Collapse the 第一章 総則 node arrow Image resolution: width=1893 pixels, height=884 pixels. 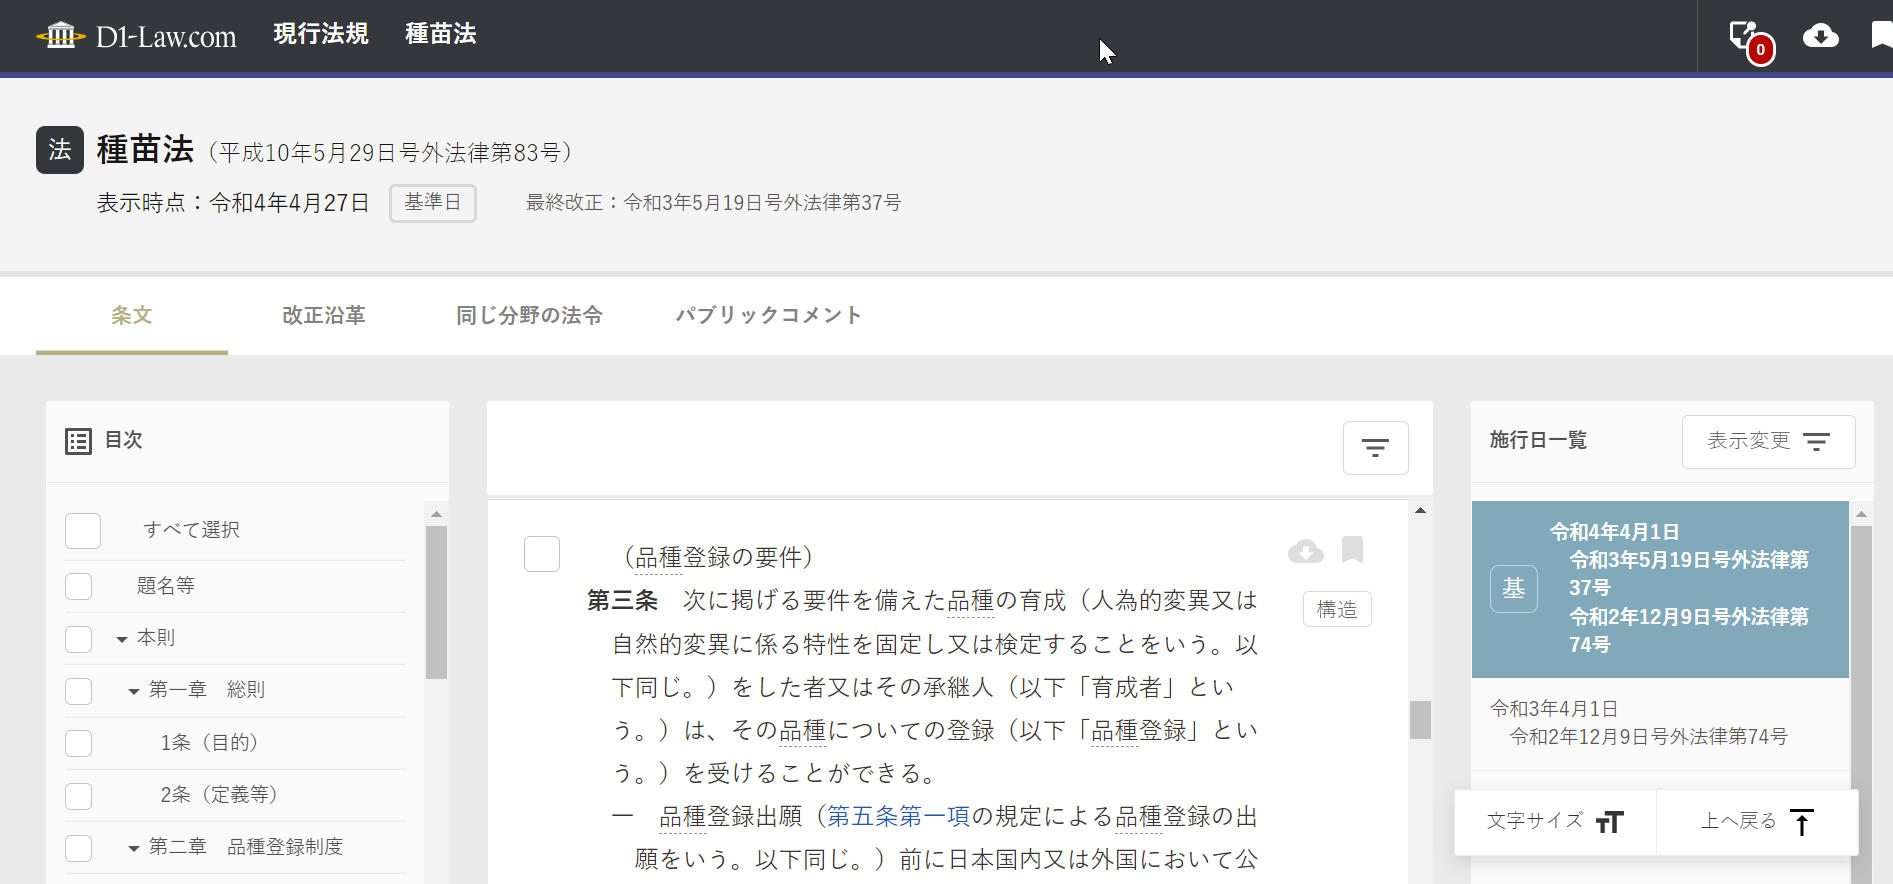134,691
